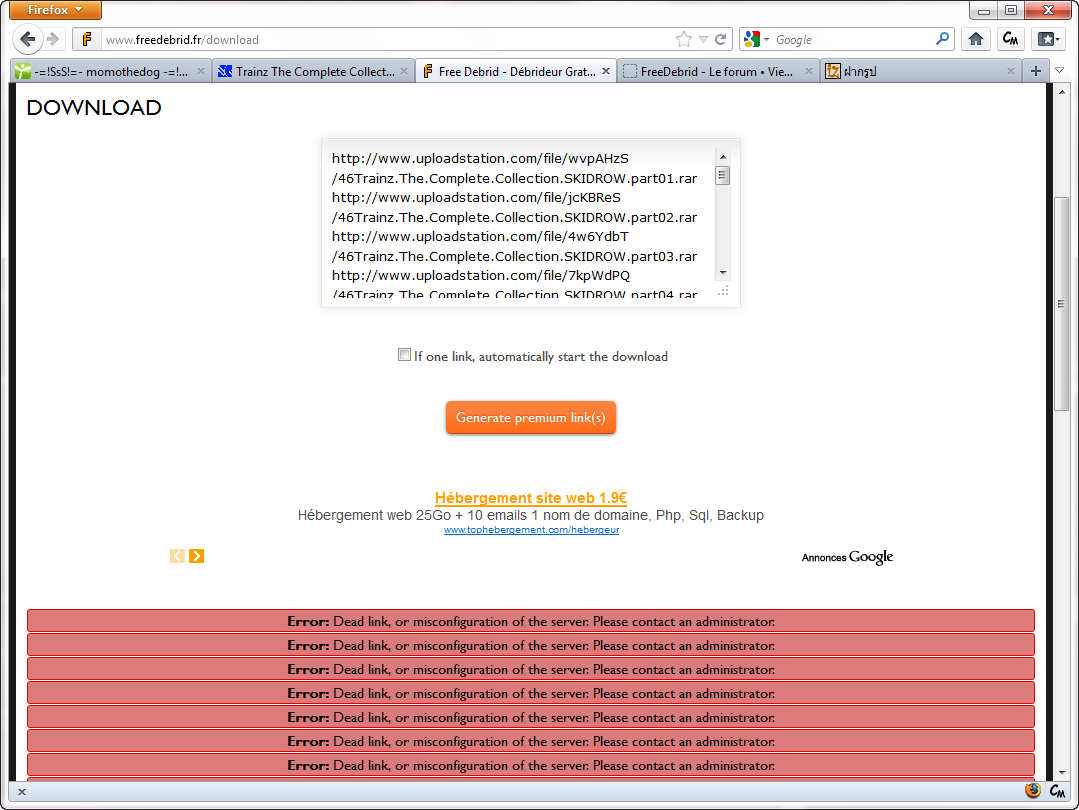The height and width of the screenshot is (810, 1079).
Task: Close the ฝากรูป tab
Action: 1011,71
